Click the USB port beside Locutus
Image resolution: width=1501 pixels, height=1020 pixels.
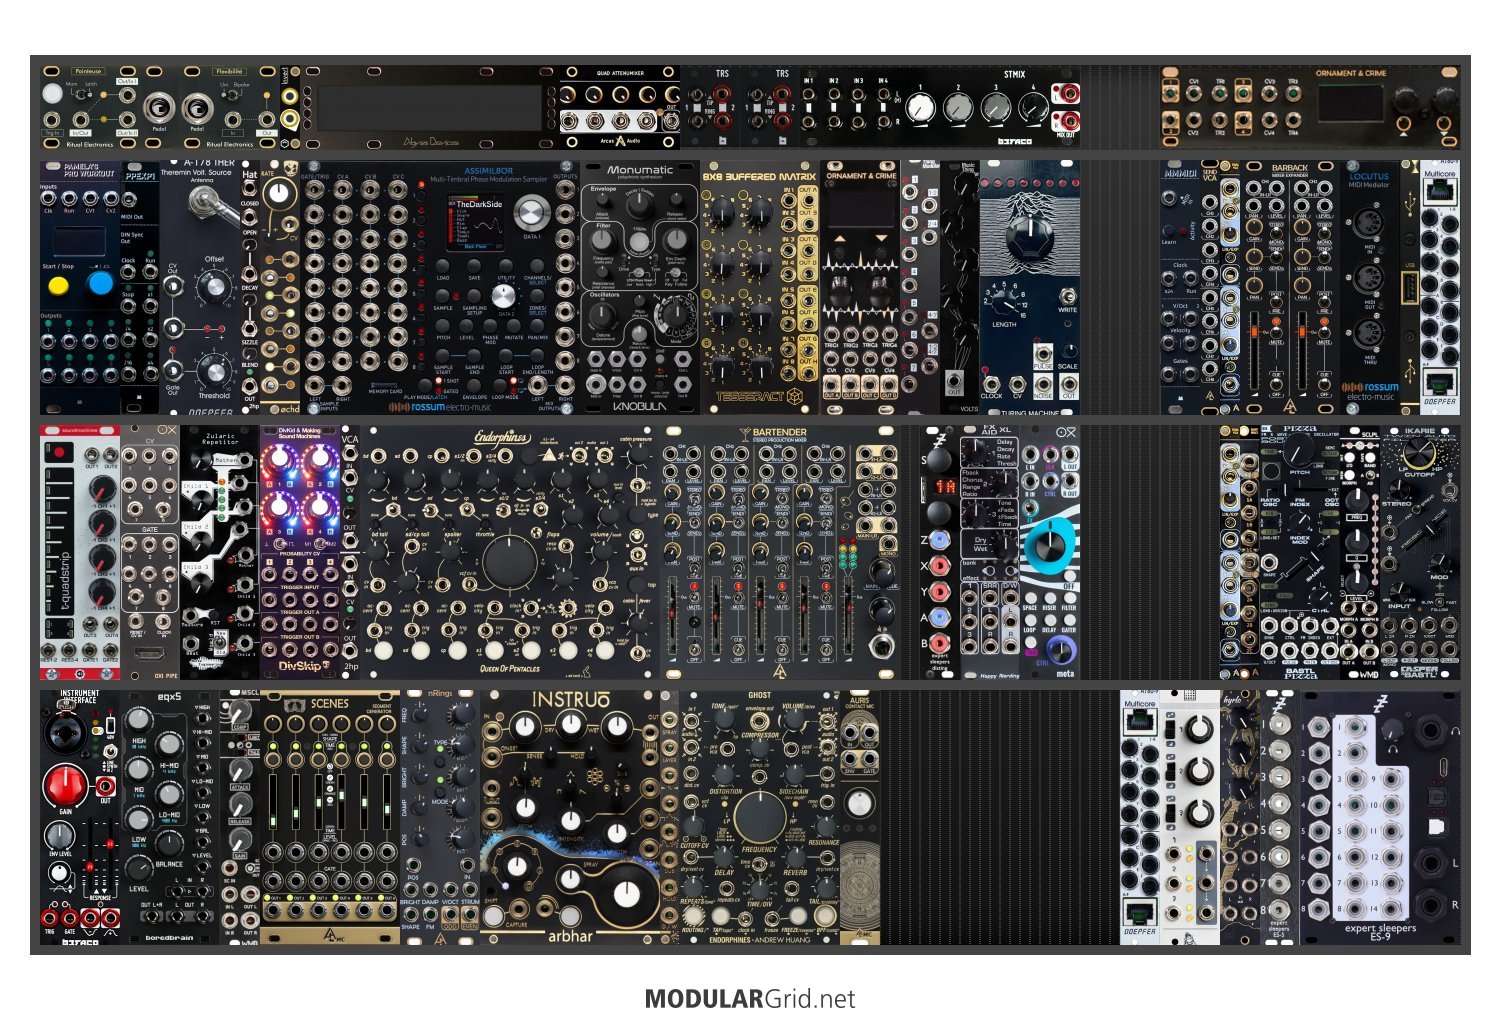tap(1409, 289)
